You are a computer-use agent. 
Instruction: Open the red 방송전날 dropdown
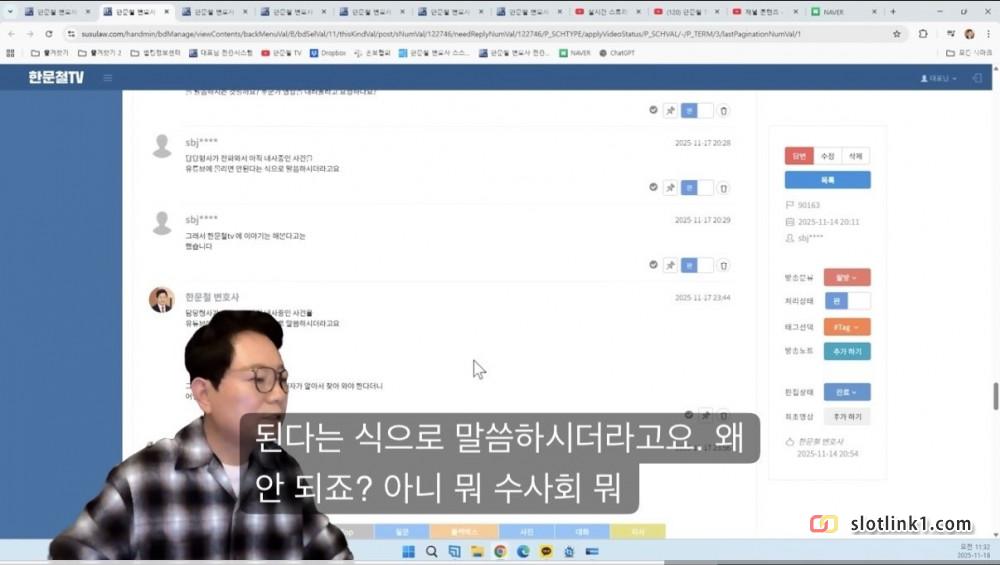[847, 277]
